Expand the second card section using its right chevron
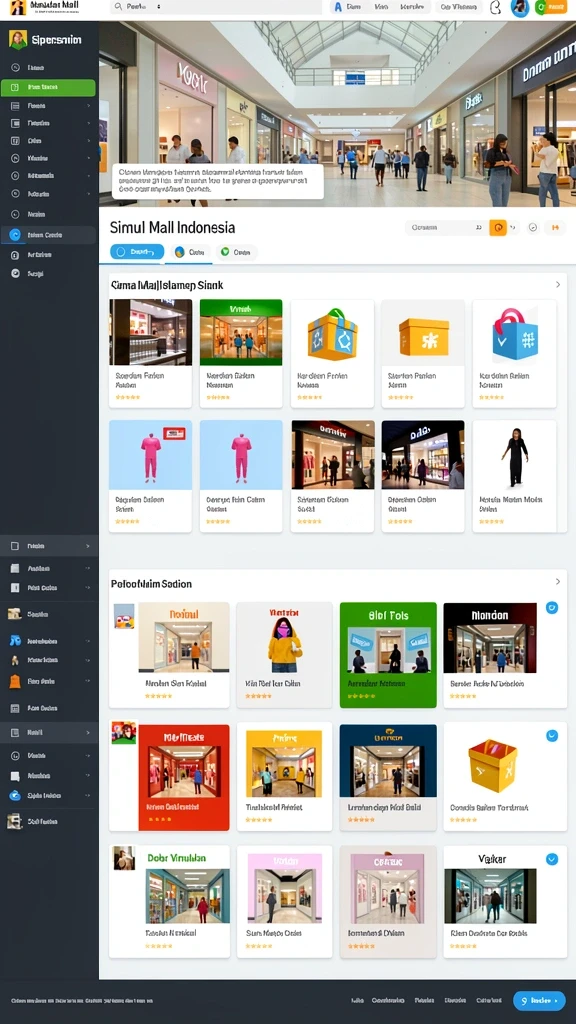Screen dimensions: 576x1024 [558, 581]
